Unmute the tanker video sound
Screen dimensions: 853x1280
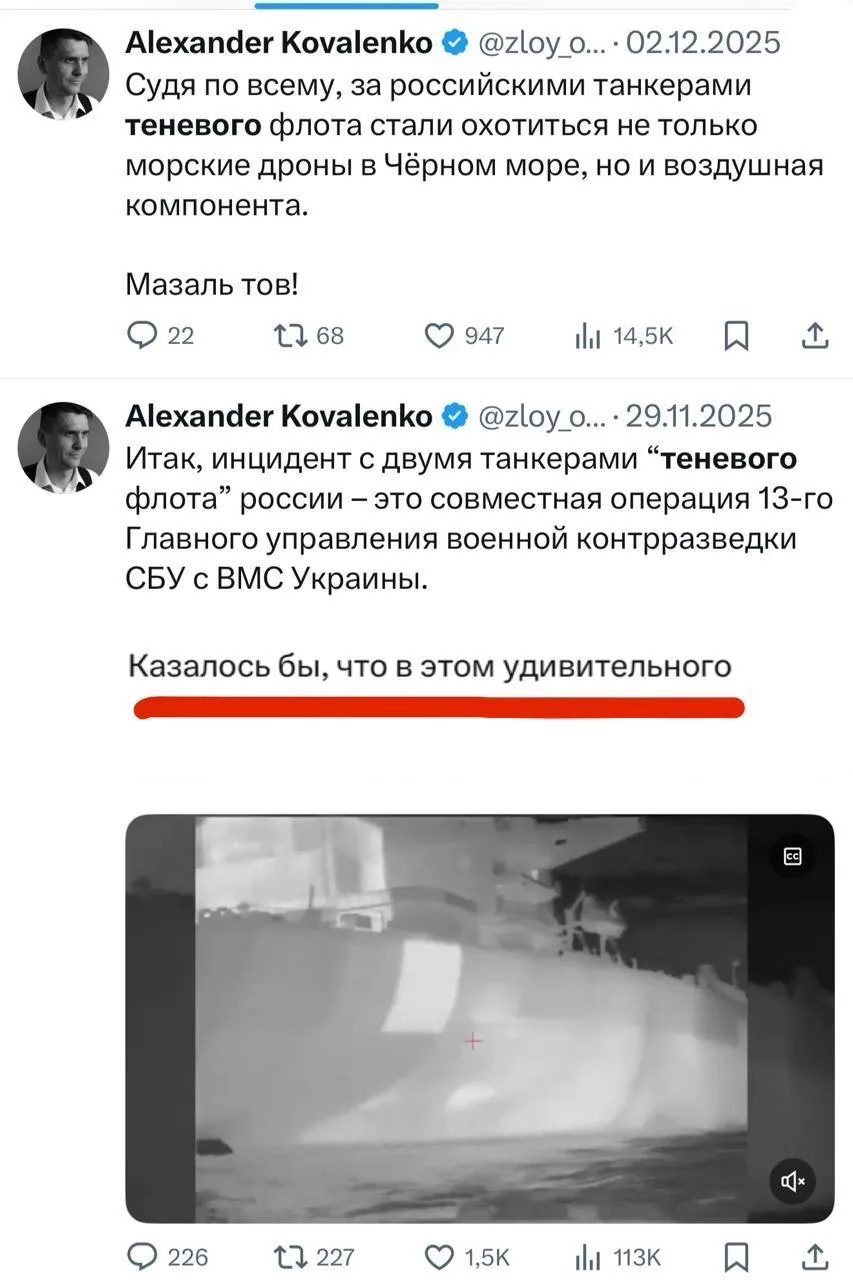(793, 1182)
